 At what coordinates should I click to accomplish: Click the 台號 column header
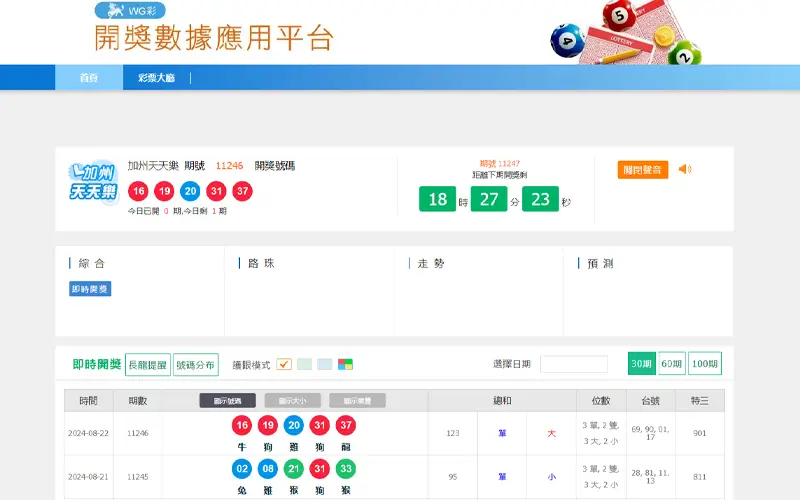[x=651, y=401]
